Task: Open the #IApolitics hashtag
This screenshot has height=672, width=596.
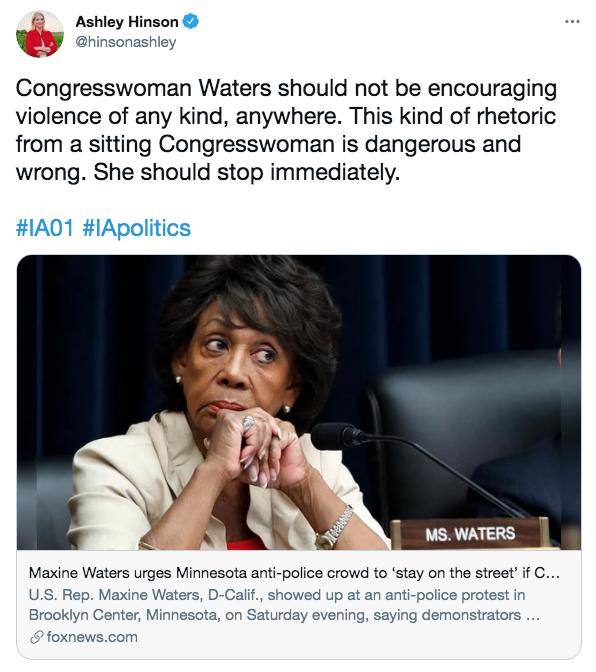Action: (x=137, y=228)
